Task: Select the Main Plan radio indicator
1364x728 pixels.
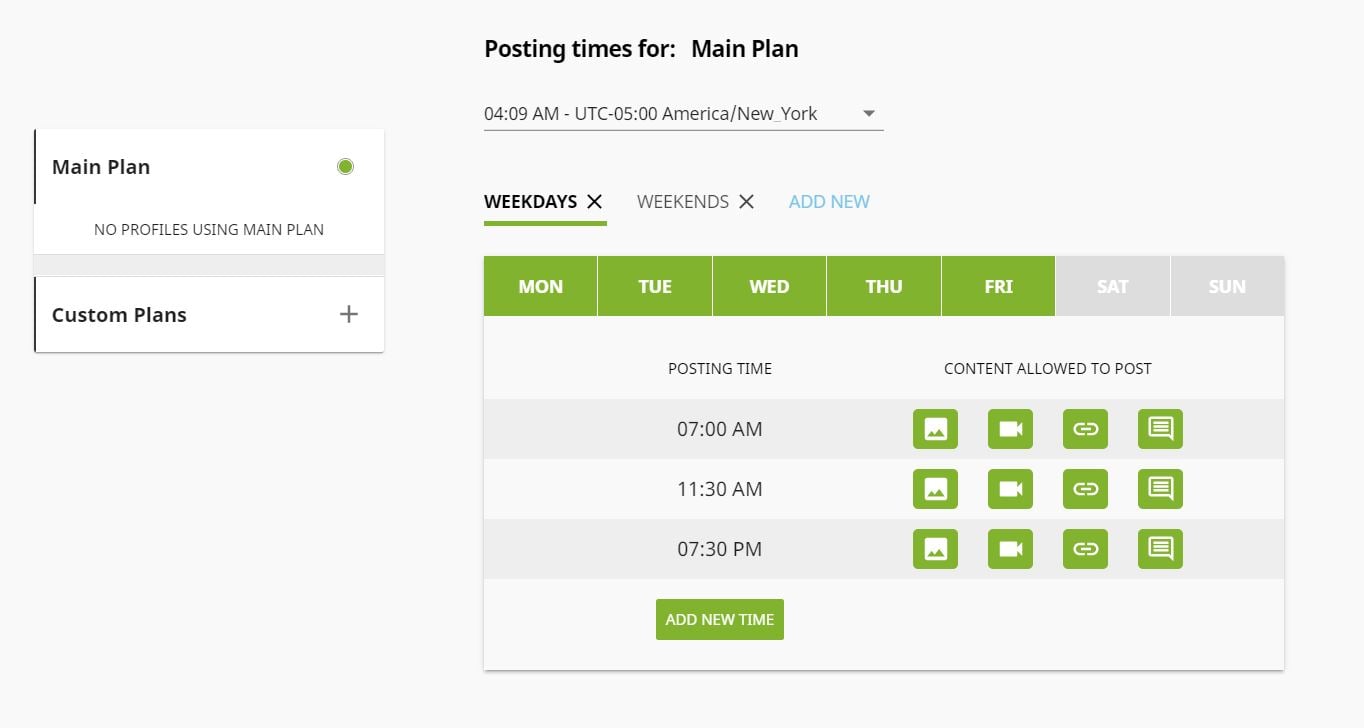Action: [x=345, y=167]
